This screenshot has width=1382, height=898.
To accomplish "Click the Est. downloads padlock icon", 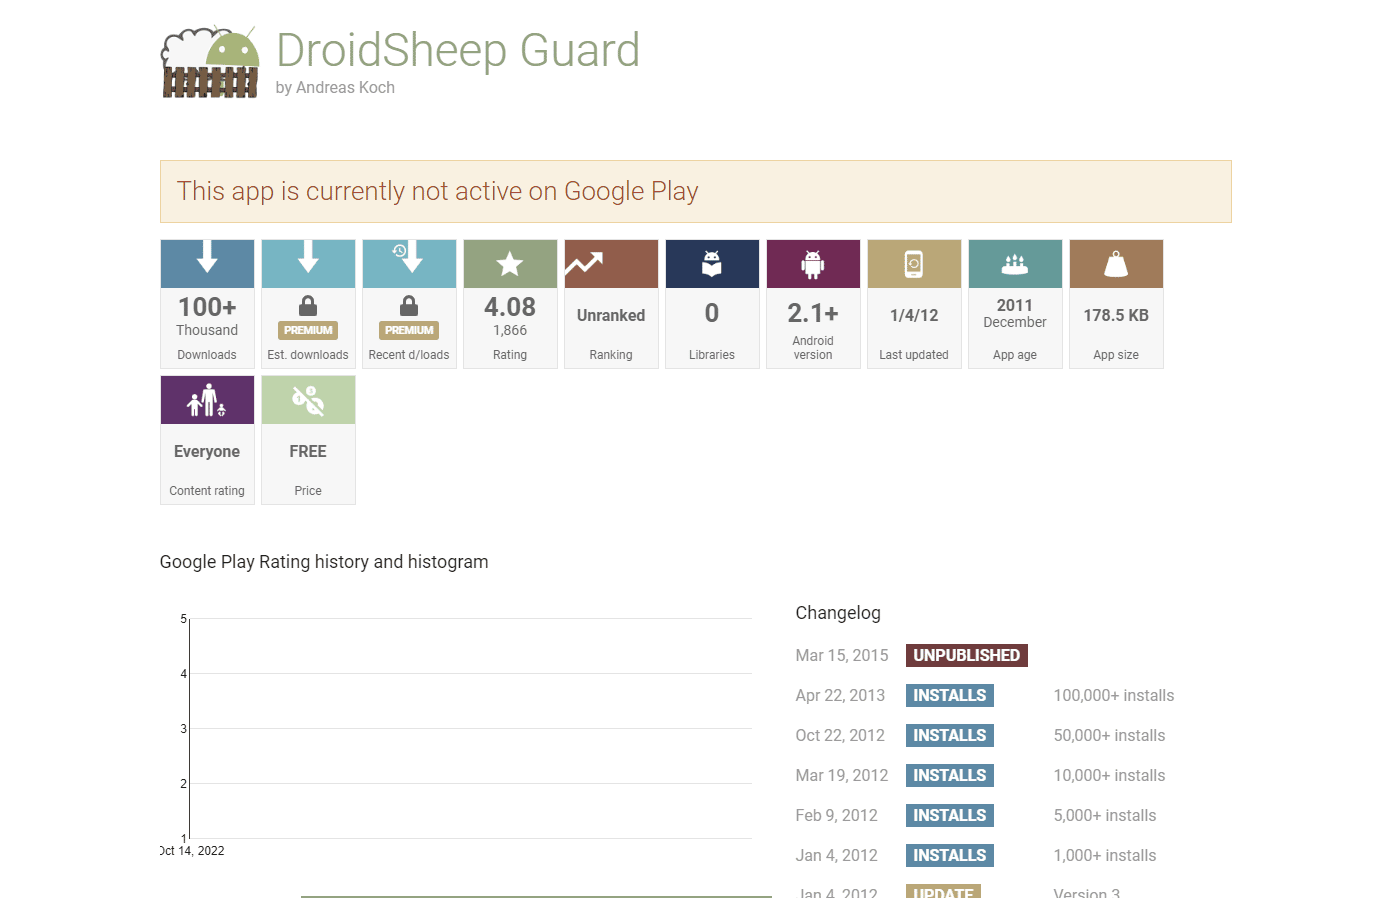I will point(308,306).
